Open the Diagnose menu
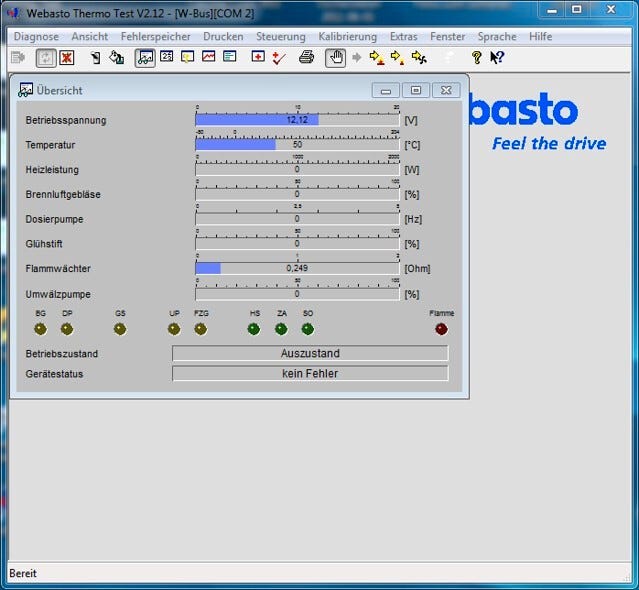 pyautogui.click(x=36, y=37)
